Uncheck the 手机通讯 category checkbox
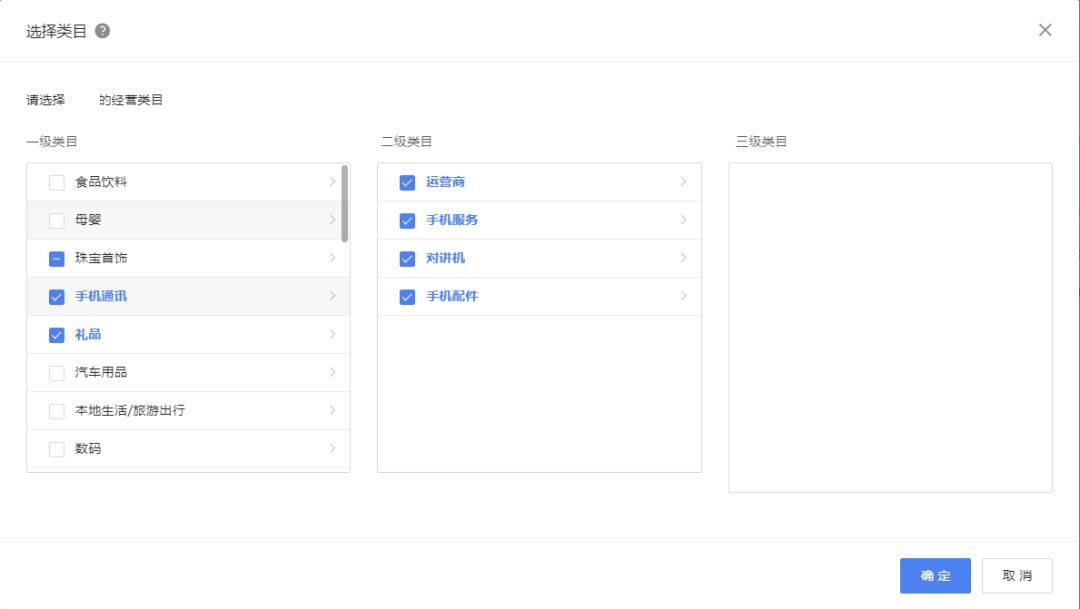Screen dimensions: 1080x609 [x=57, y=296]
